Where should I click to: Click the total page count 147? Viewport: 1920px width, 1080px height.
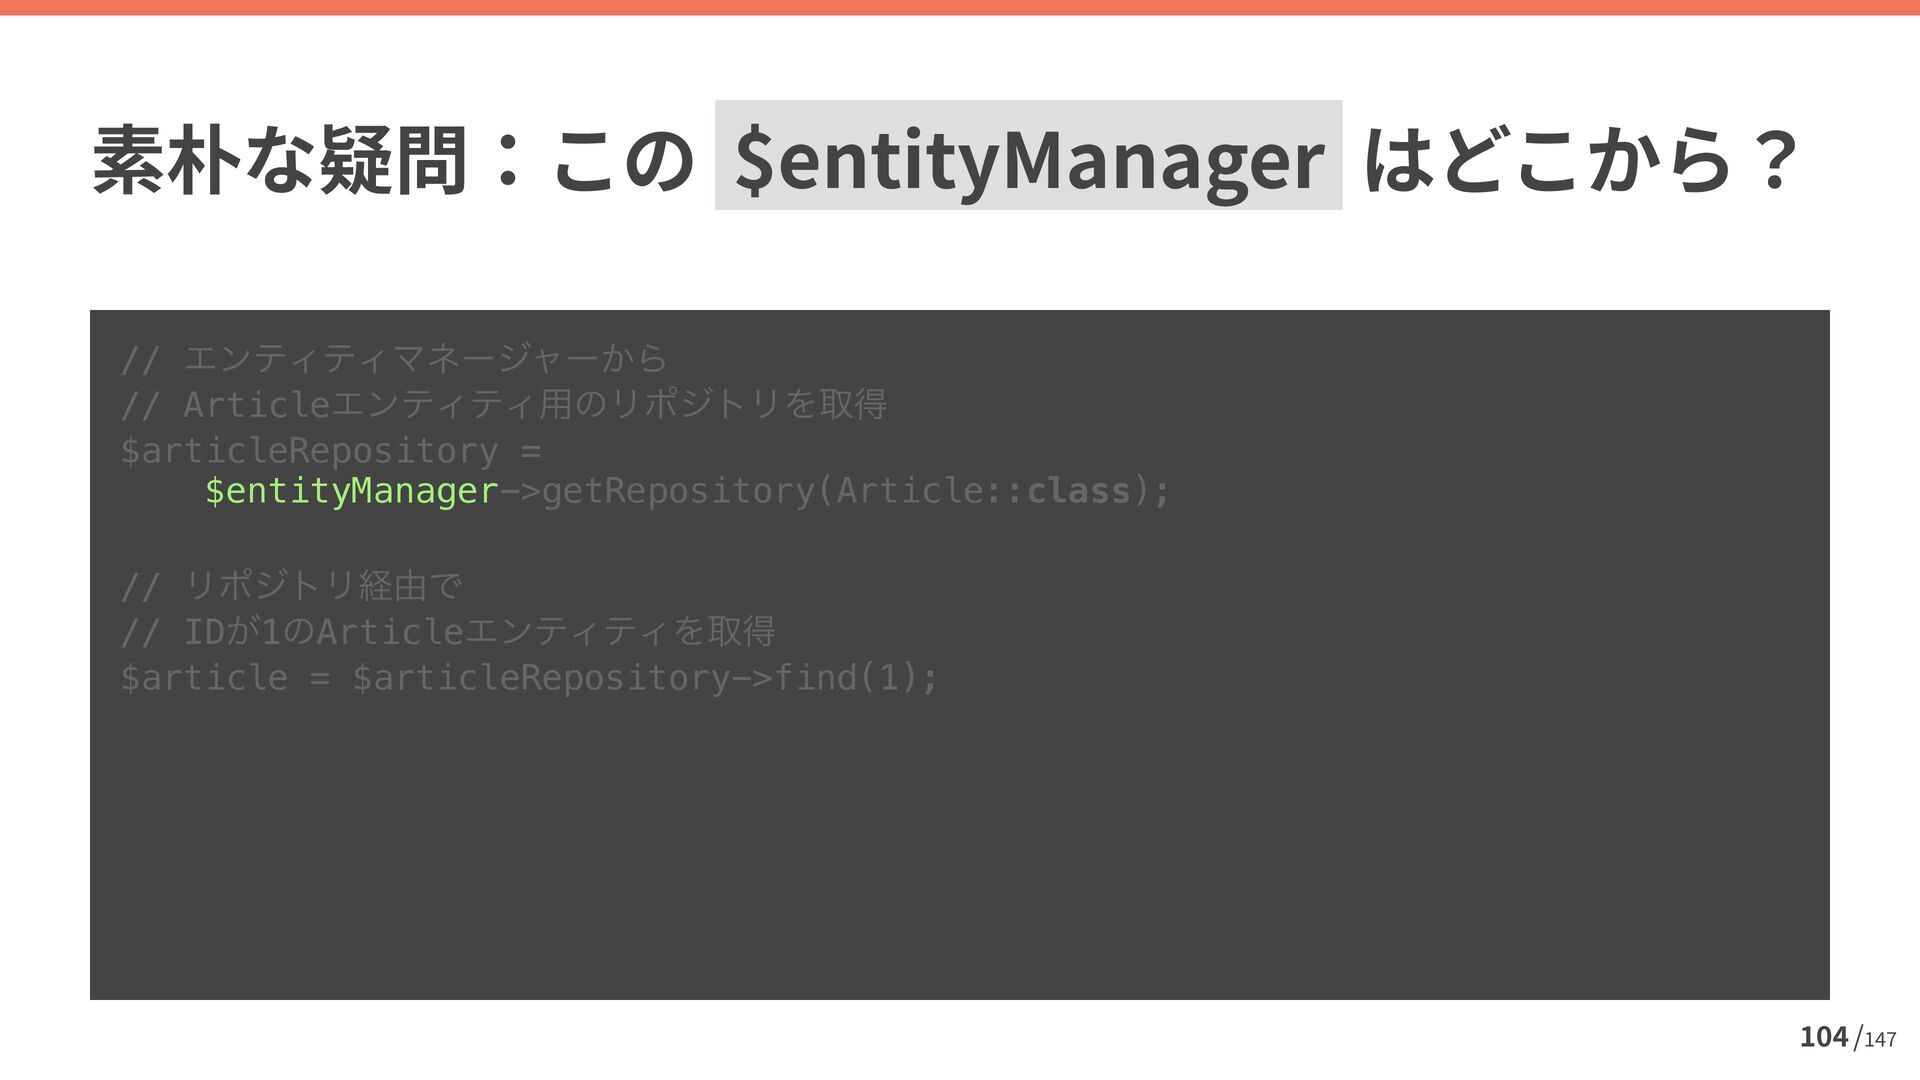click(1880, 1040)
